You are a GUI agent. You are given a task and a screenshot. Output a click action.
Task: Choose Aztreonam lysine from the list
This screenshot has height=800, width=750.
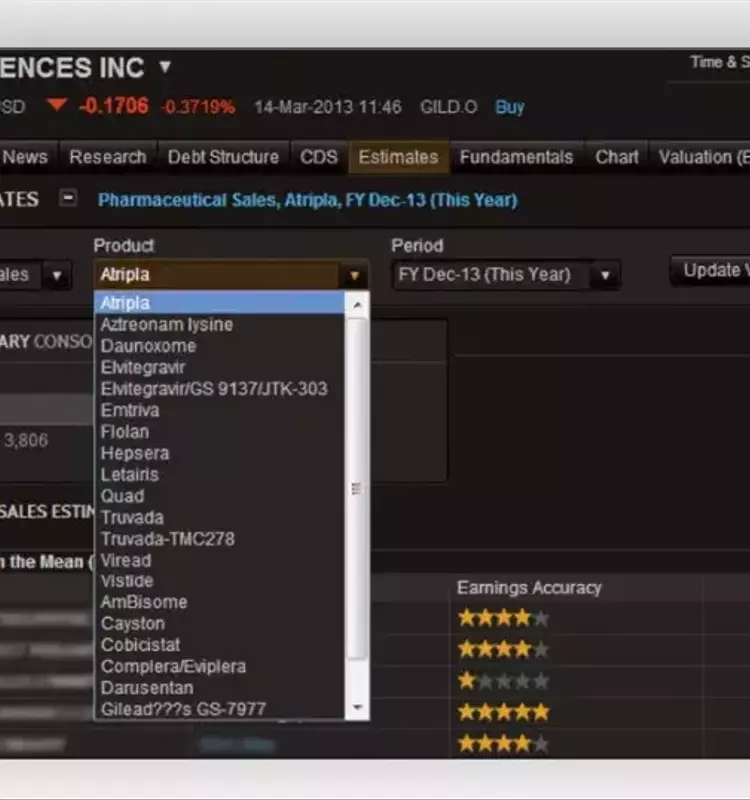coord(219,324)
